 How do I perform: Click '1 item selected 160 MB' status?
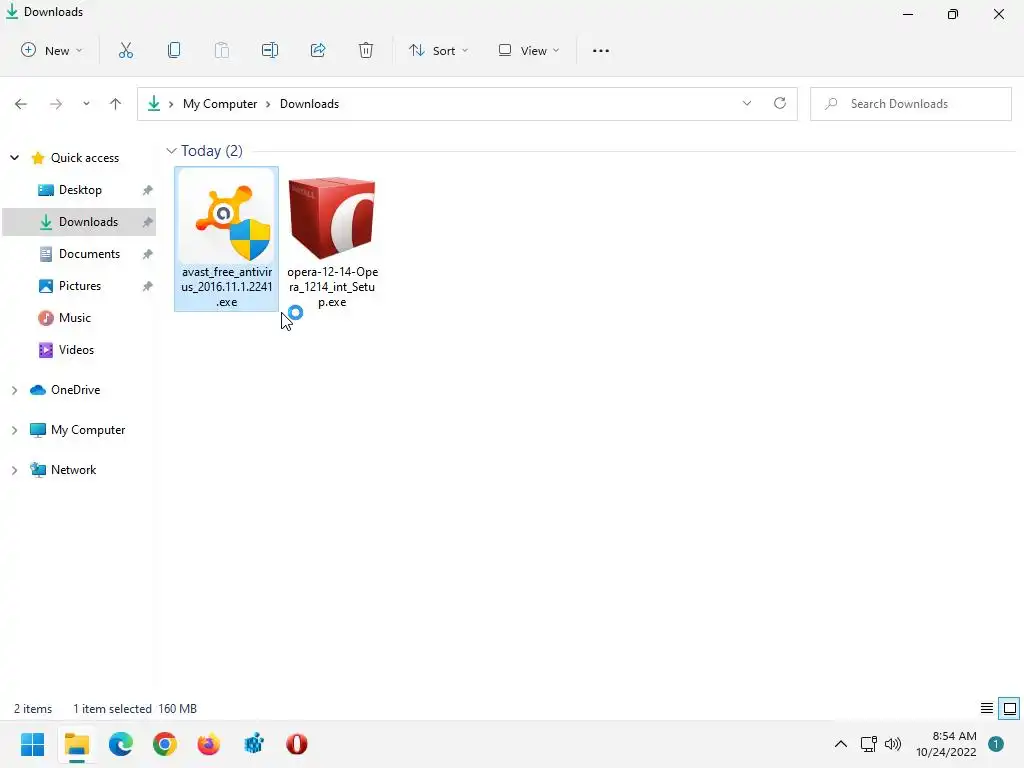coord(135,709)
